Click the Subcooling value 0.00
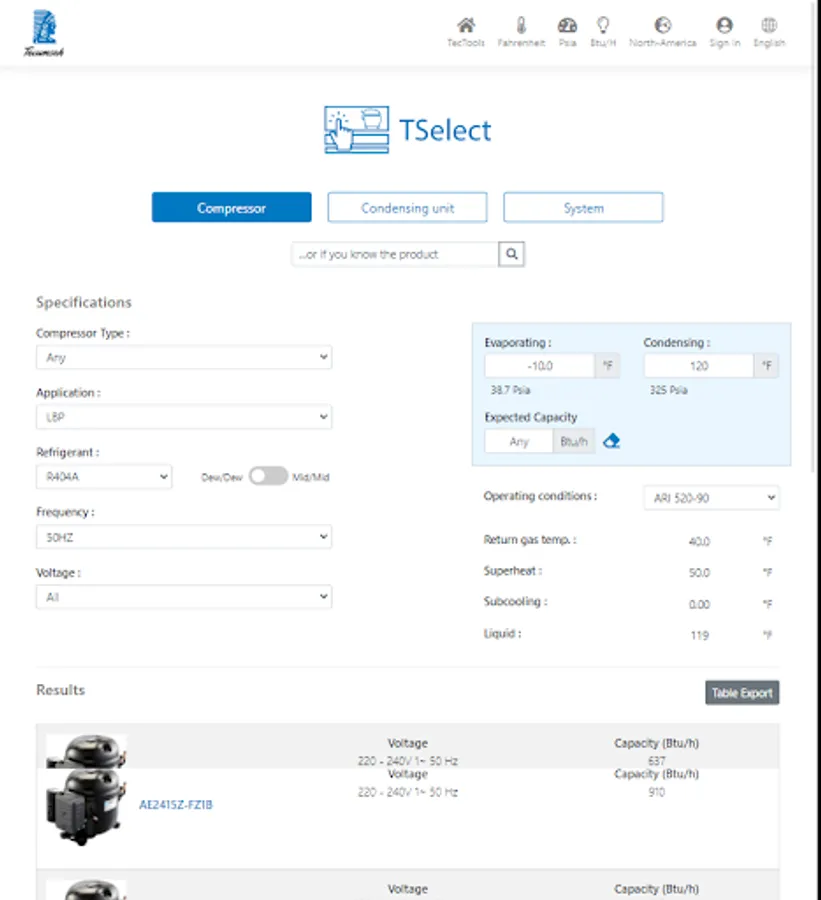Image resolution: width=821 pixels, height=900 pixels. 699,604
